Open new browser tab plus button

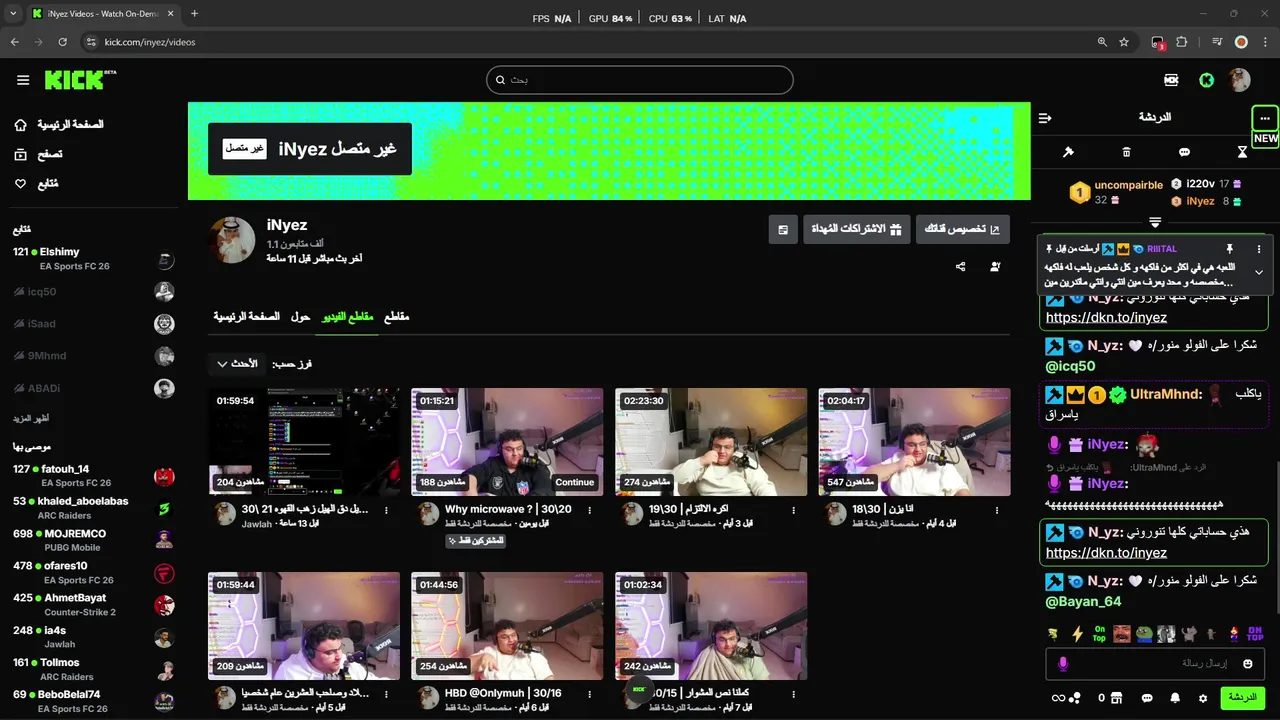(194, 14)
